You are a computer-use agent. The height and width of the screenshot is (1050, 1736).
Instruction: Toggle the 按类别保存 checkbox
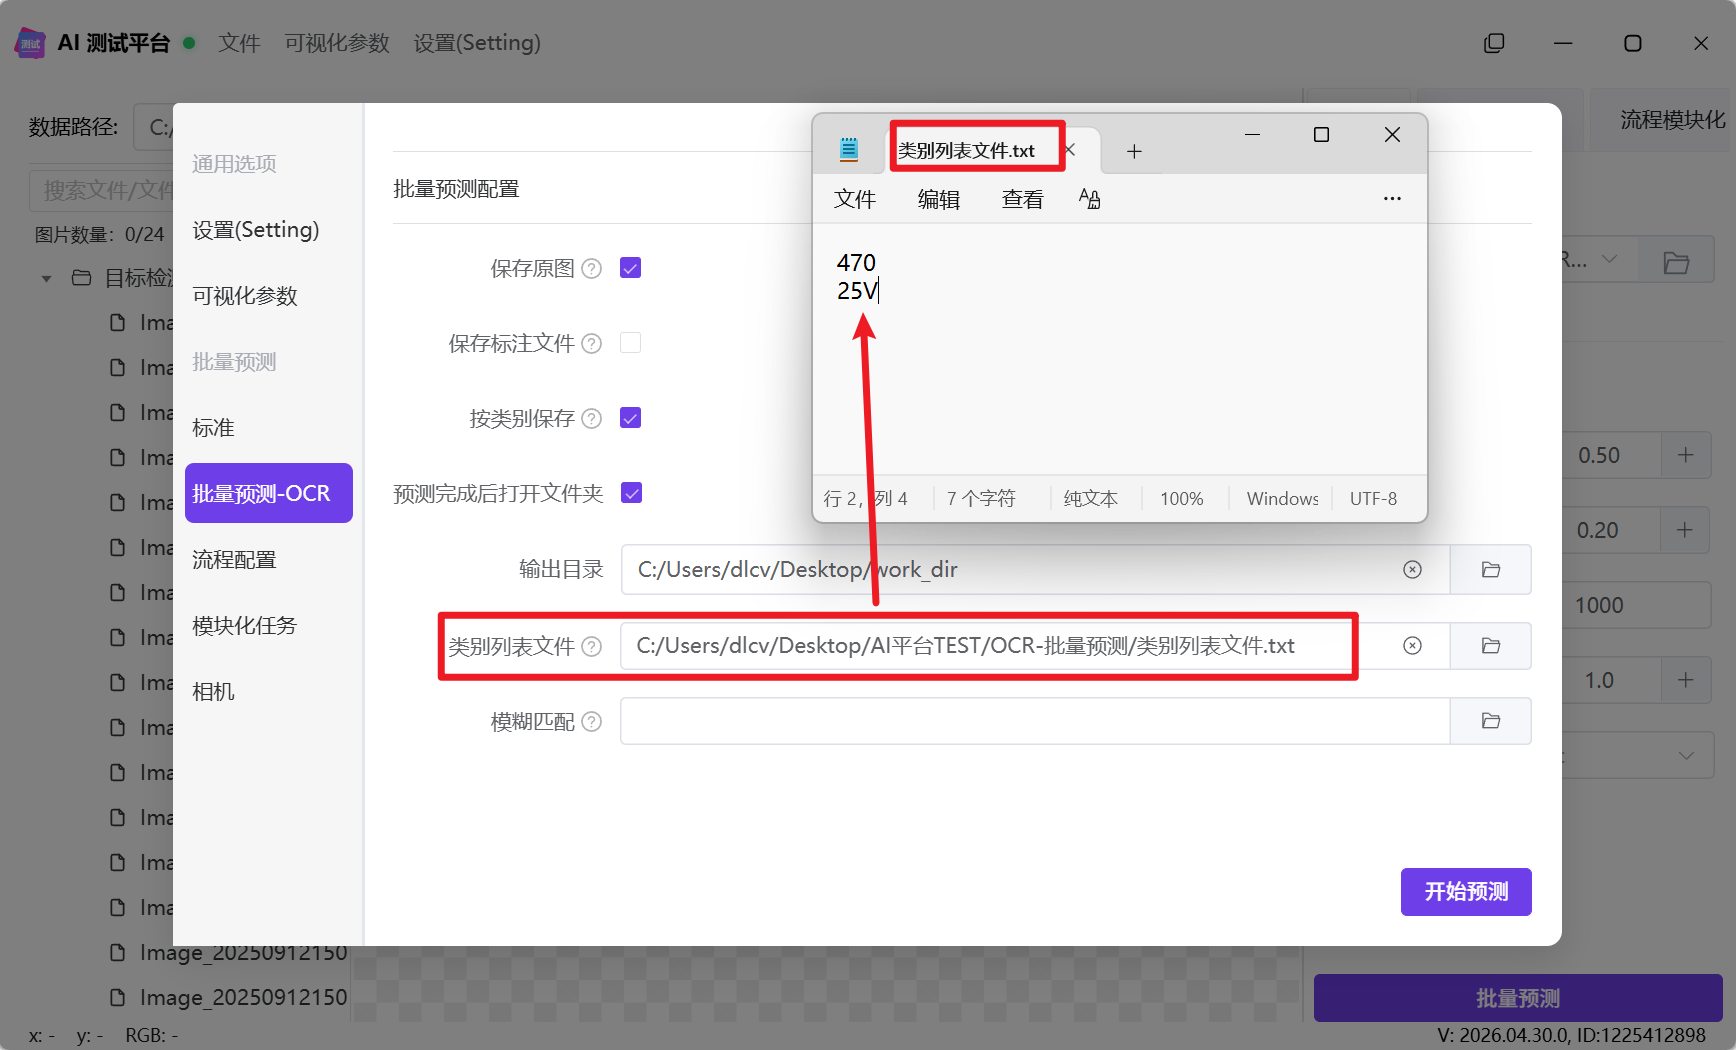[630, 418]
